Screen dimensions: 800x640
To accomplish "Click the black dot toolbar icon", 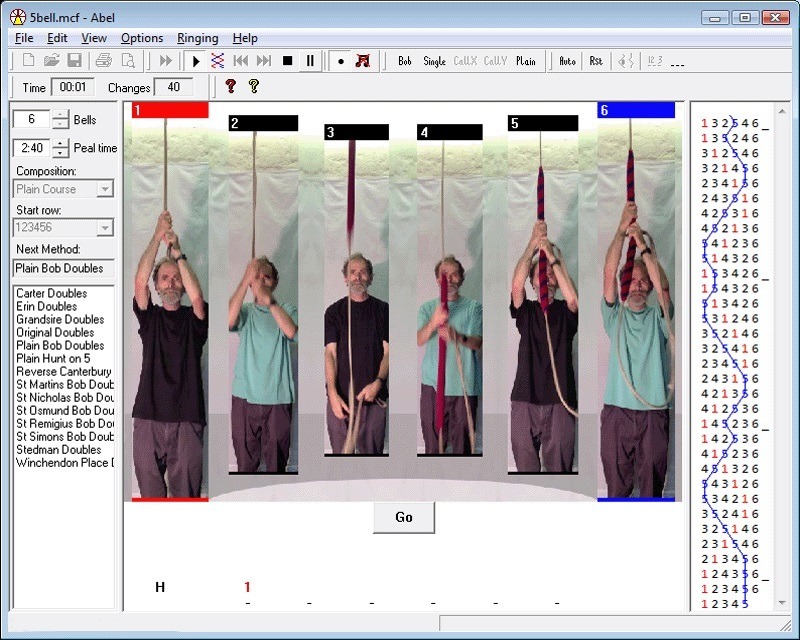I will coord(341,61).
